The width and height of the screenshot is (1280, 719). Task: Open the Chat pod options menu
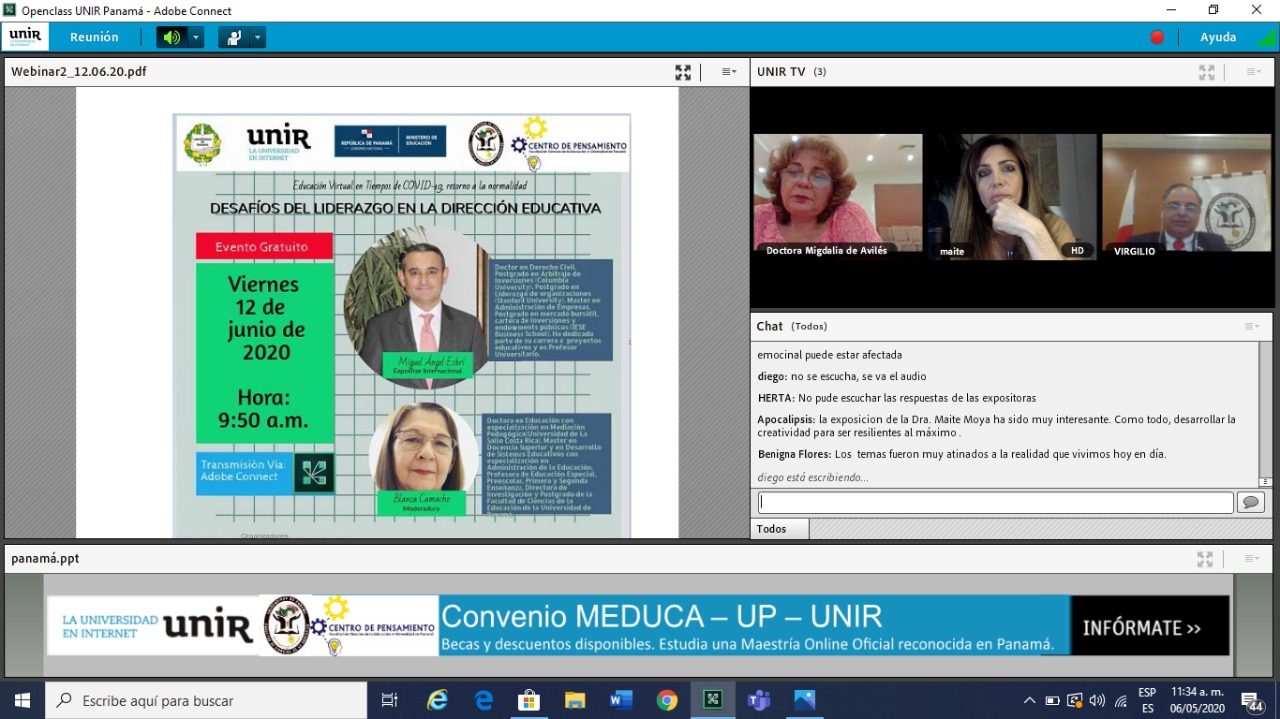1252,326
